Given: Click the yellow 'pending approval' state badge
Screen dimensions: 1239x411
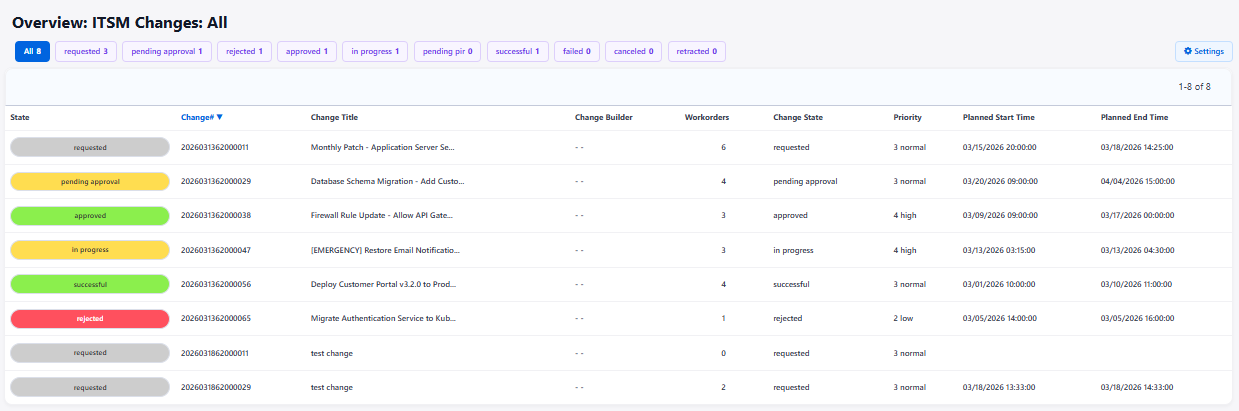Looking at the screenshot, I should click(x=90, y=181).
